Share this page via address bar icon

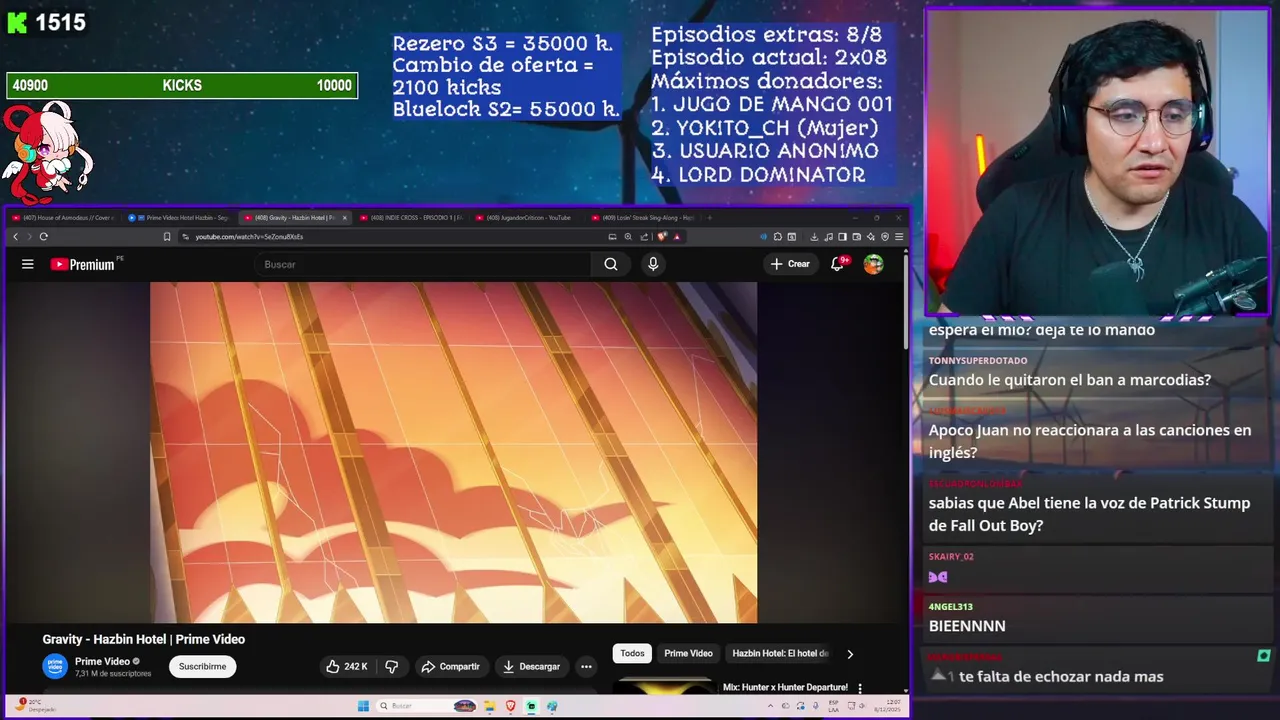pos(644,237)
